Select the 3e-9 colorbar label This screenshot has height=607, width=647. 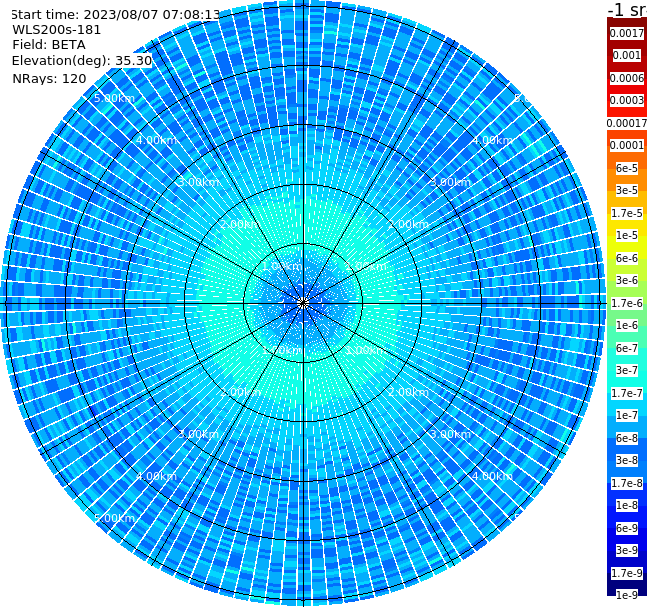627,550
